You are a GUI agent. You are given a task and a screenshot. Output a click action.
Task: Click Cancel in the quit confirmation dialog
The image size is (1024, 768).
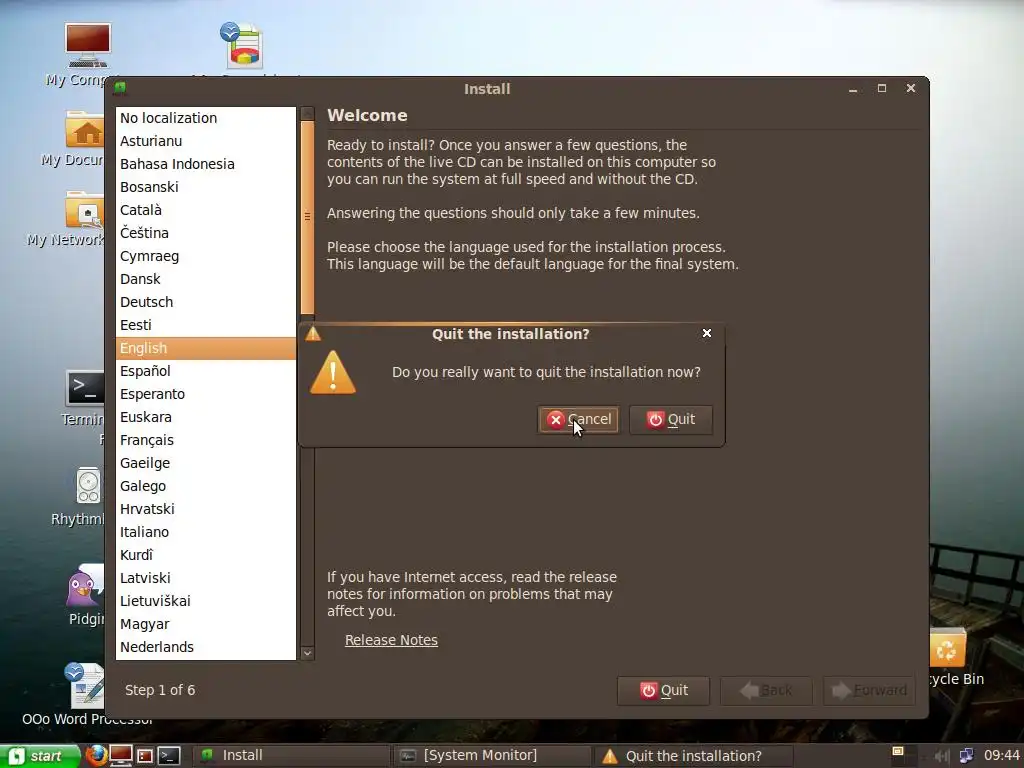click(578, 419)
